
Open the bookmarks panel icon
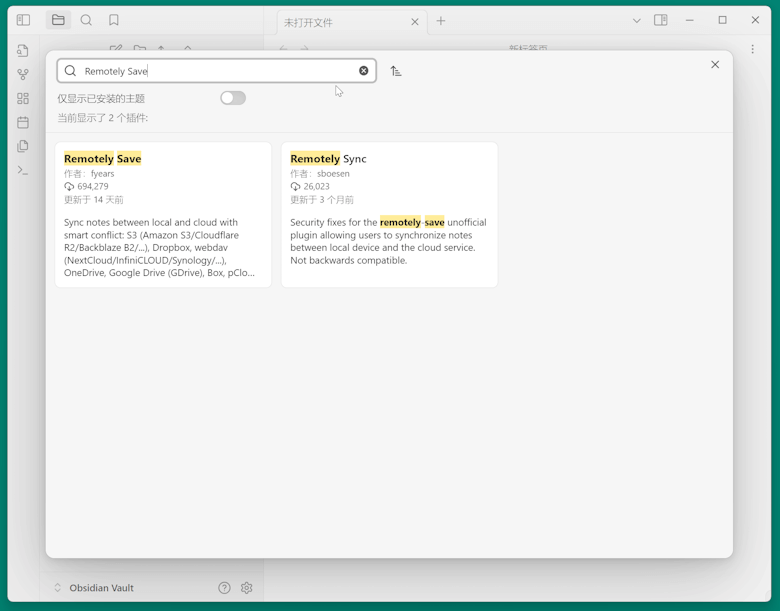tap(114, 20)
